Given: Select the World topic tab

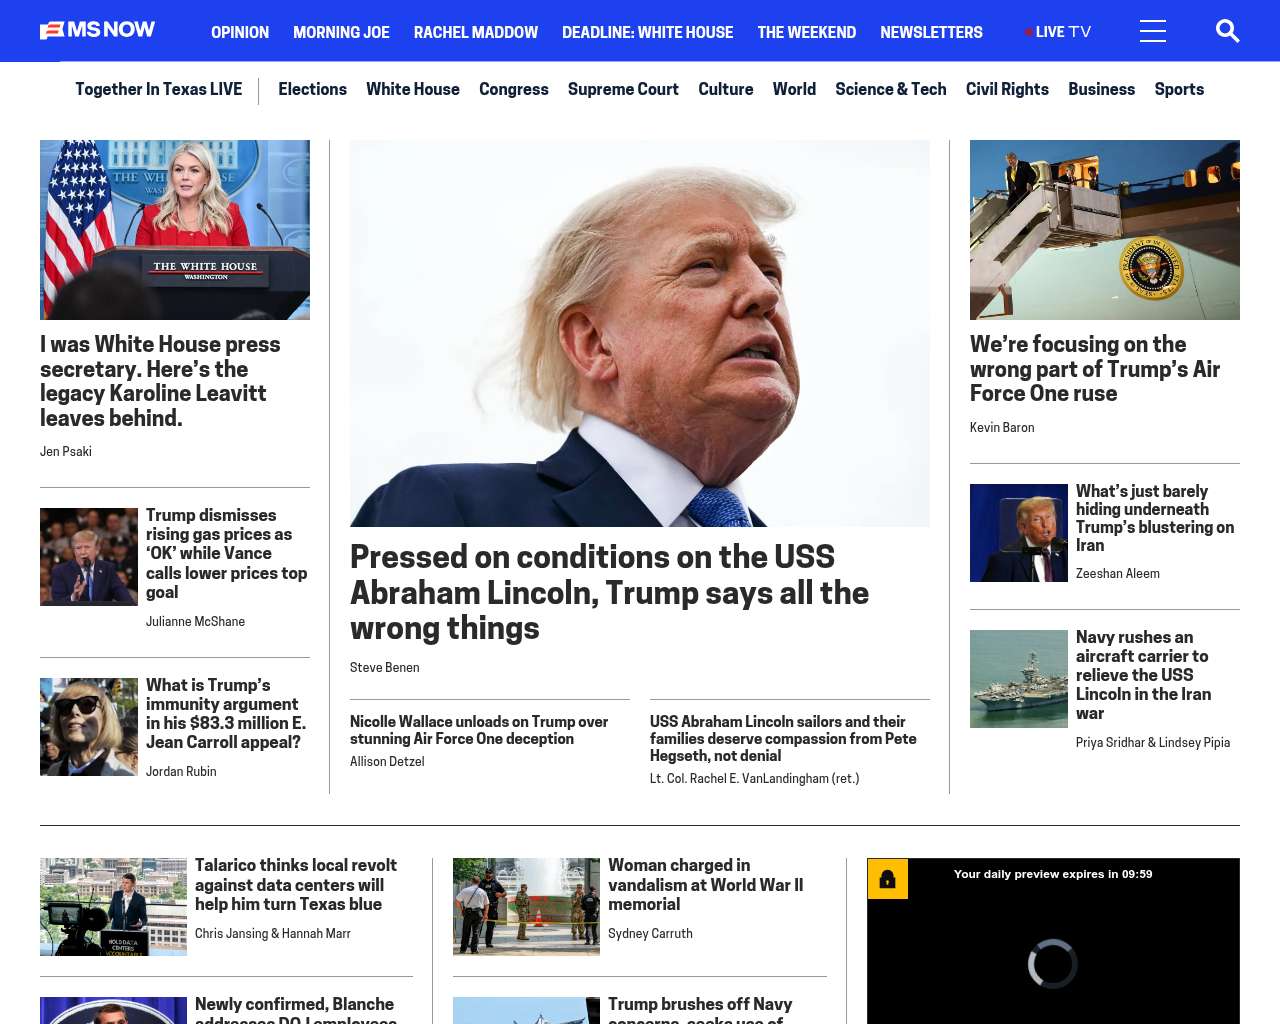Looking at the screenshot, I should click(x=794, y=89).
